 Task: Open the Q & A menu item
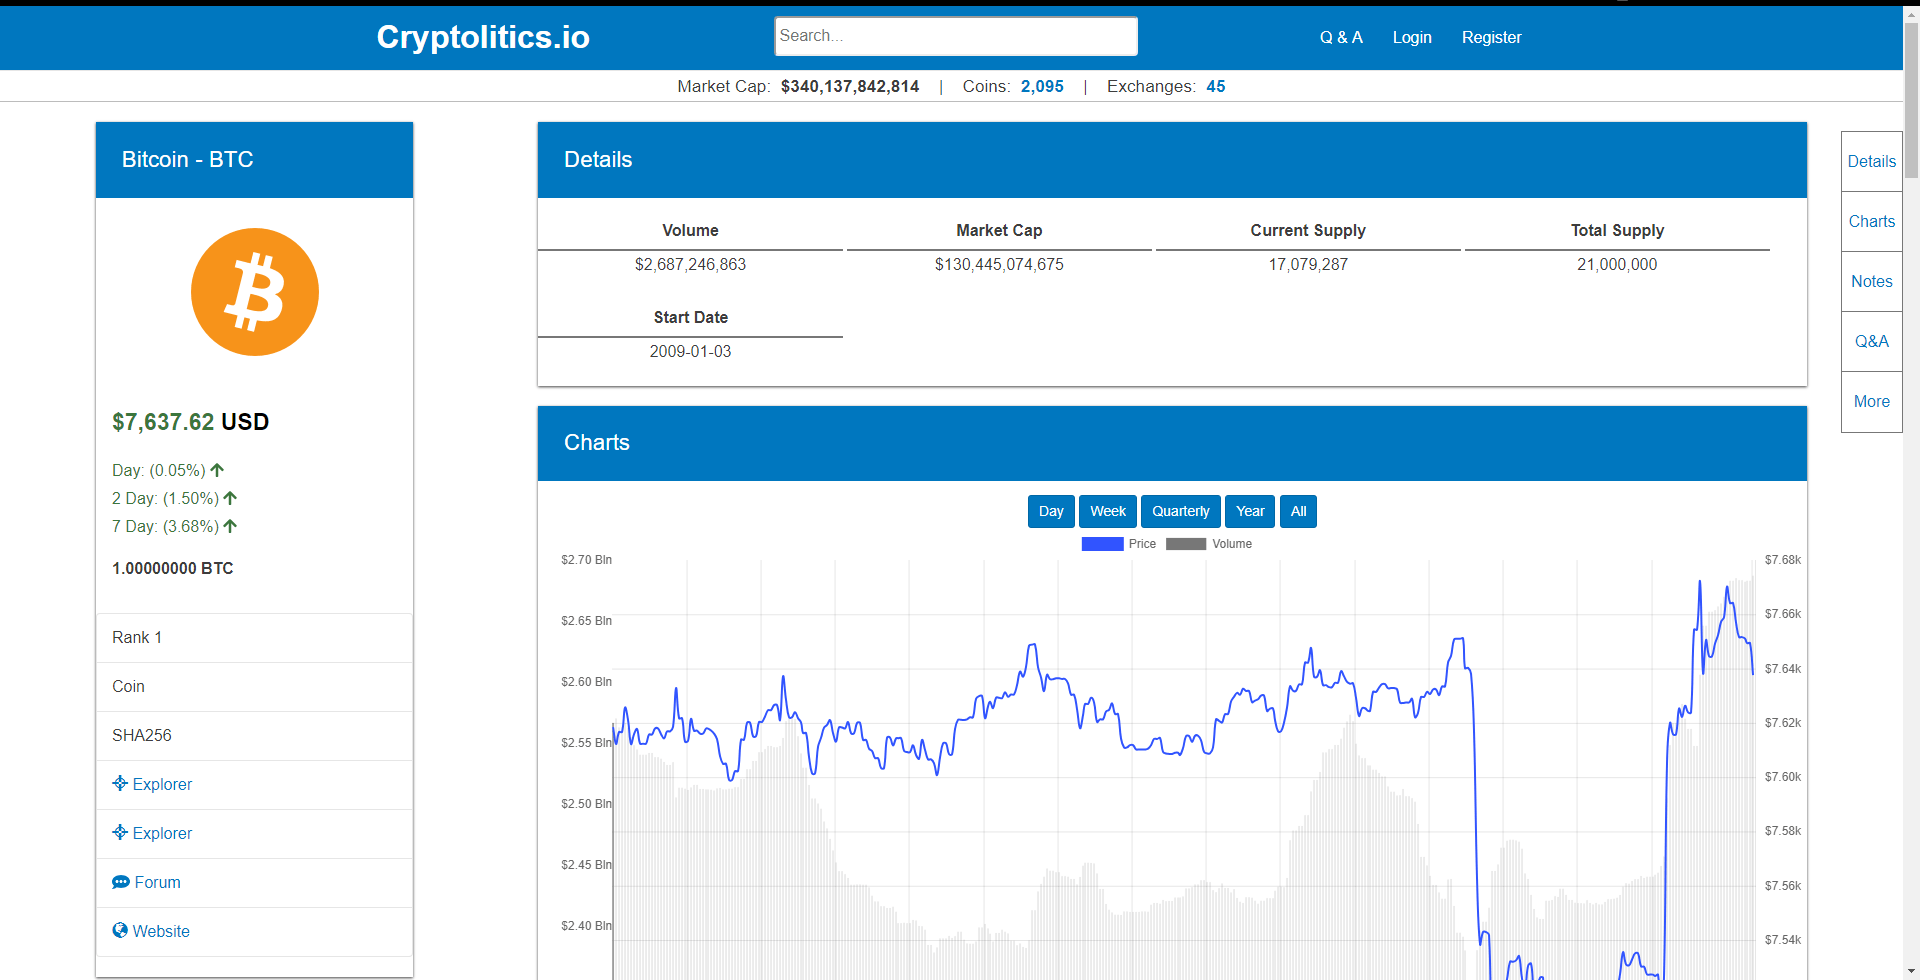pos(1340,37)
